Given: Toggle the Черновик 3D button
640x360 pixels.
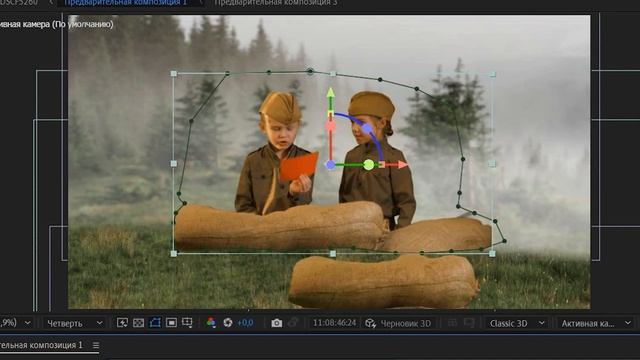Looking at the screenshot, I should [398, 323].
